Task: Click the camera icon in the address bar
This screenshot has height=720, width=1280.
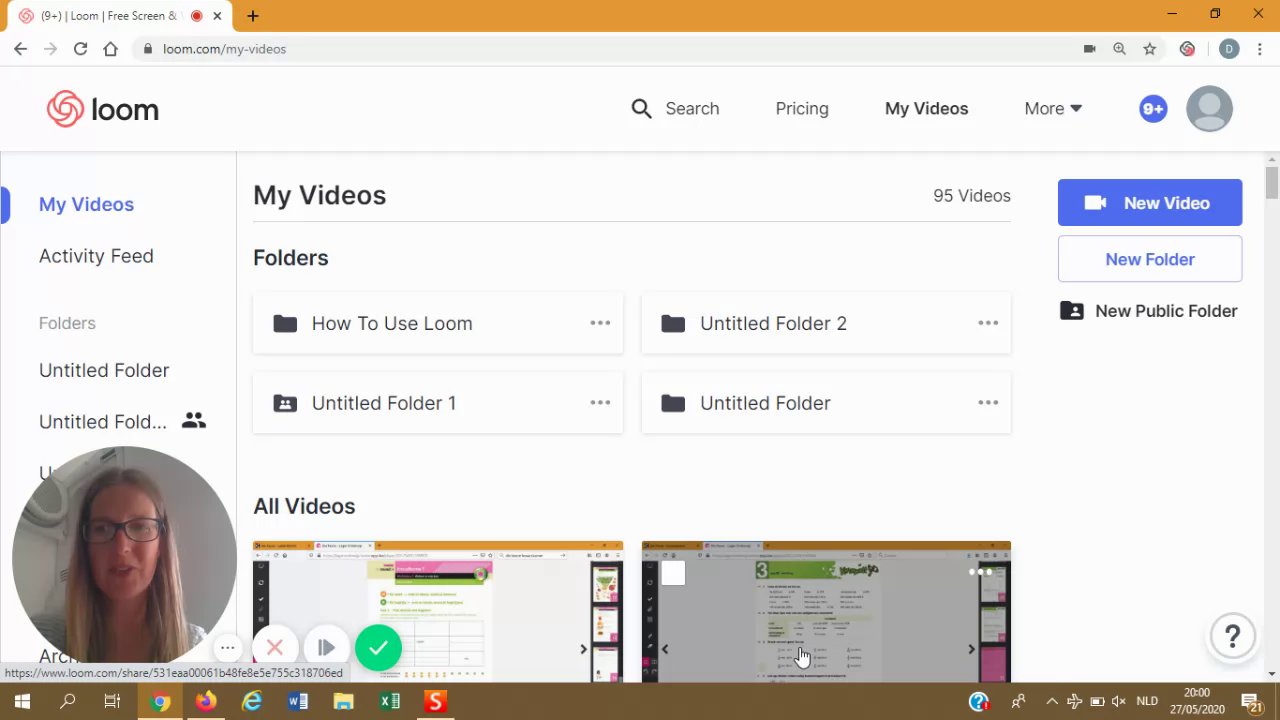Action: 1090,49
